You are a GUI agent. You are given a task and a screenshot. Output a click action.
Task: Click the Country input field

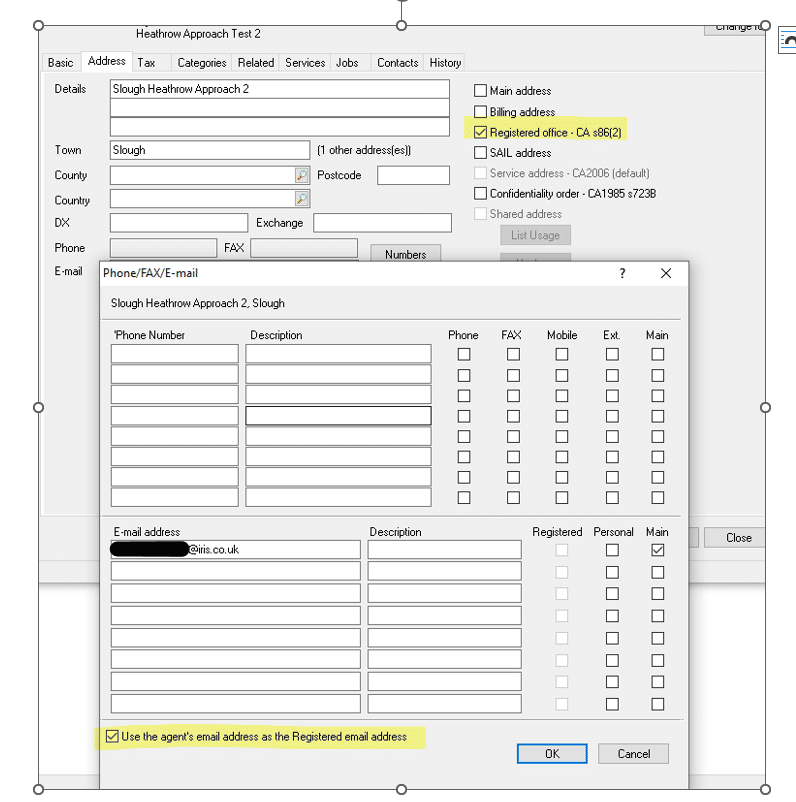(x=203, y=198)
